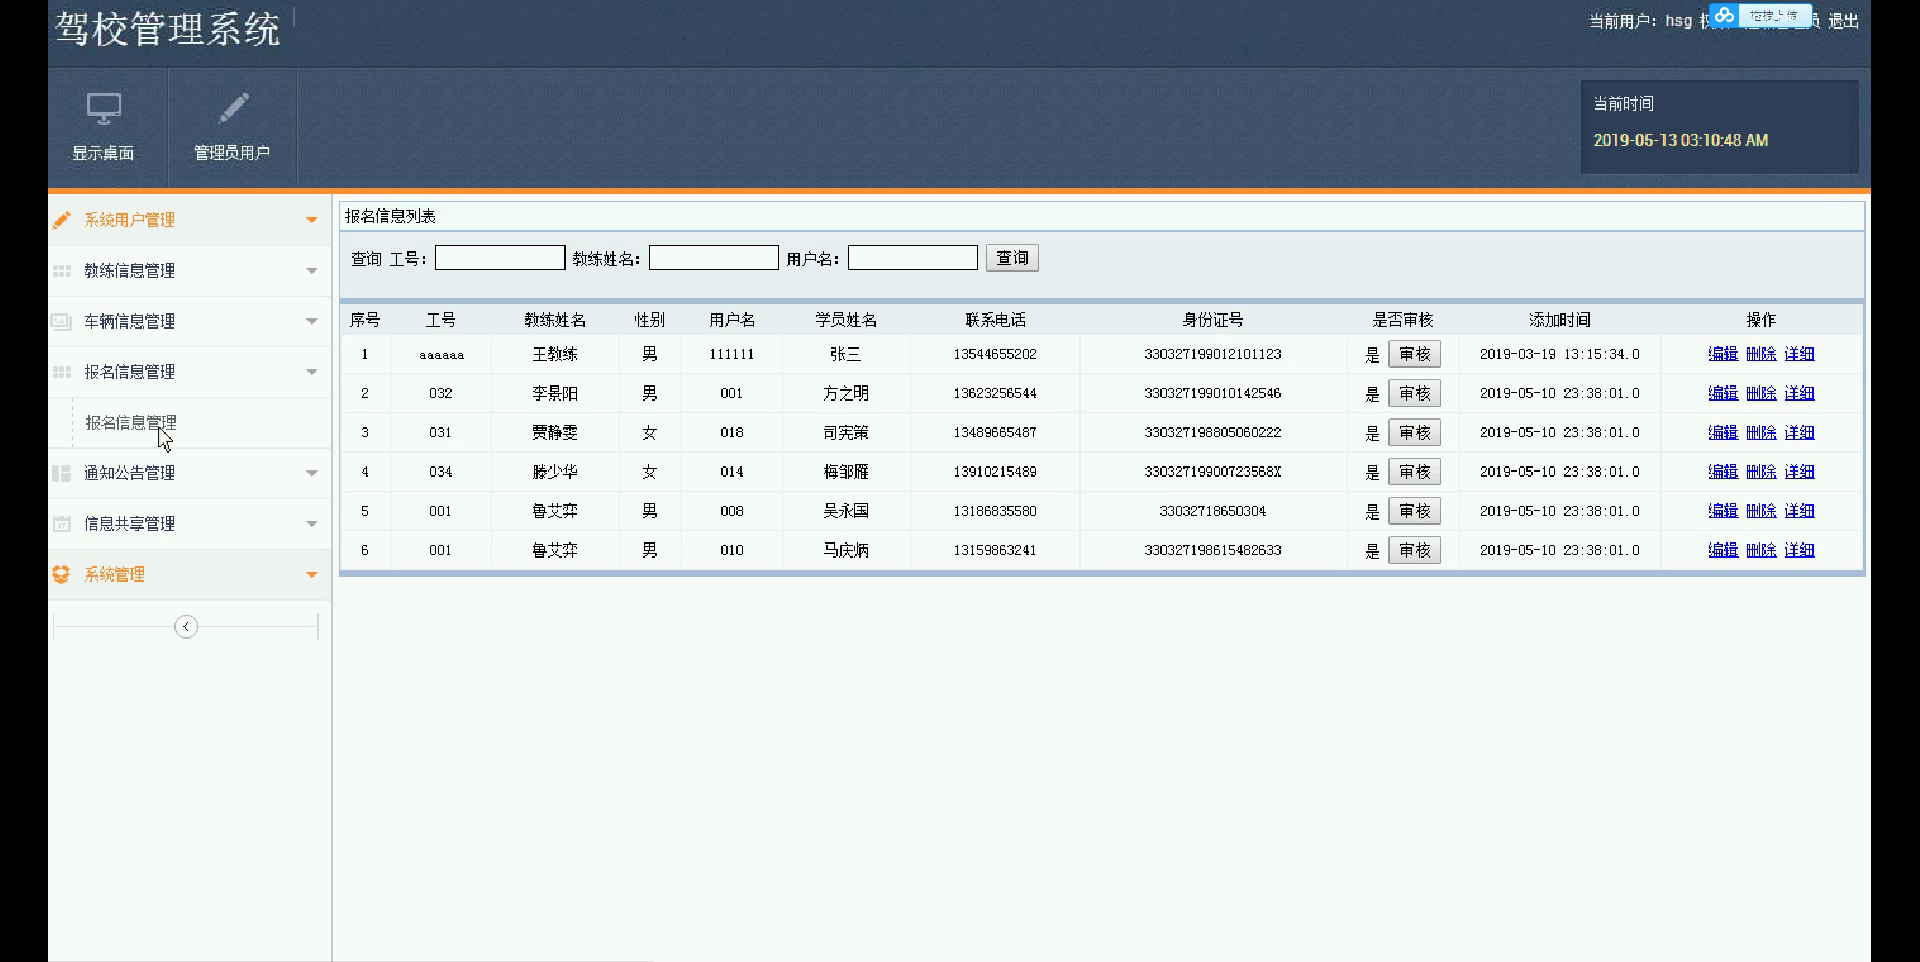Viewport: 1920px width, 962px height.
Task: Click the 用户名 search input field
Action: tap(913, 258)
